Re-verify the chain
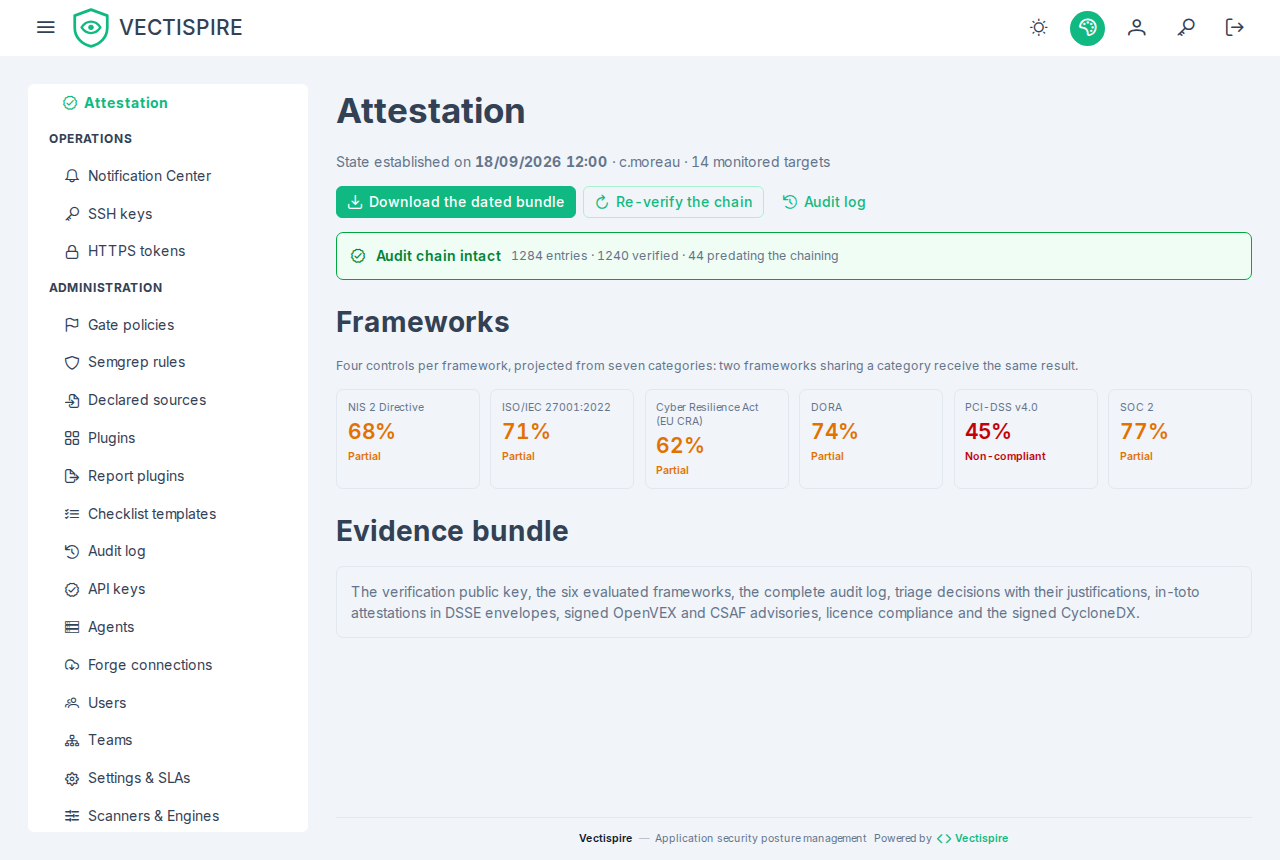Viewport: 1280px width, 860px height. [x=673, y=202]
